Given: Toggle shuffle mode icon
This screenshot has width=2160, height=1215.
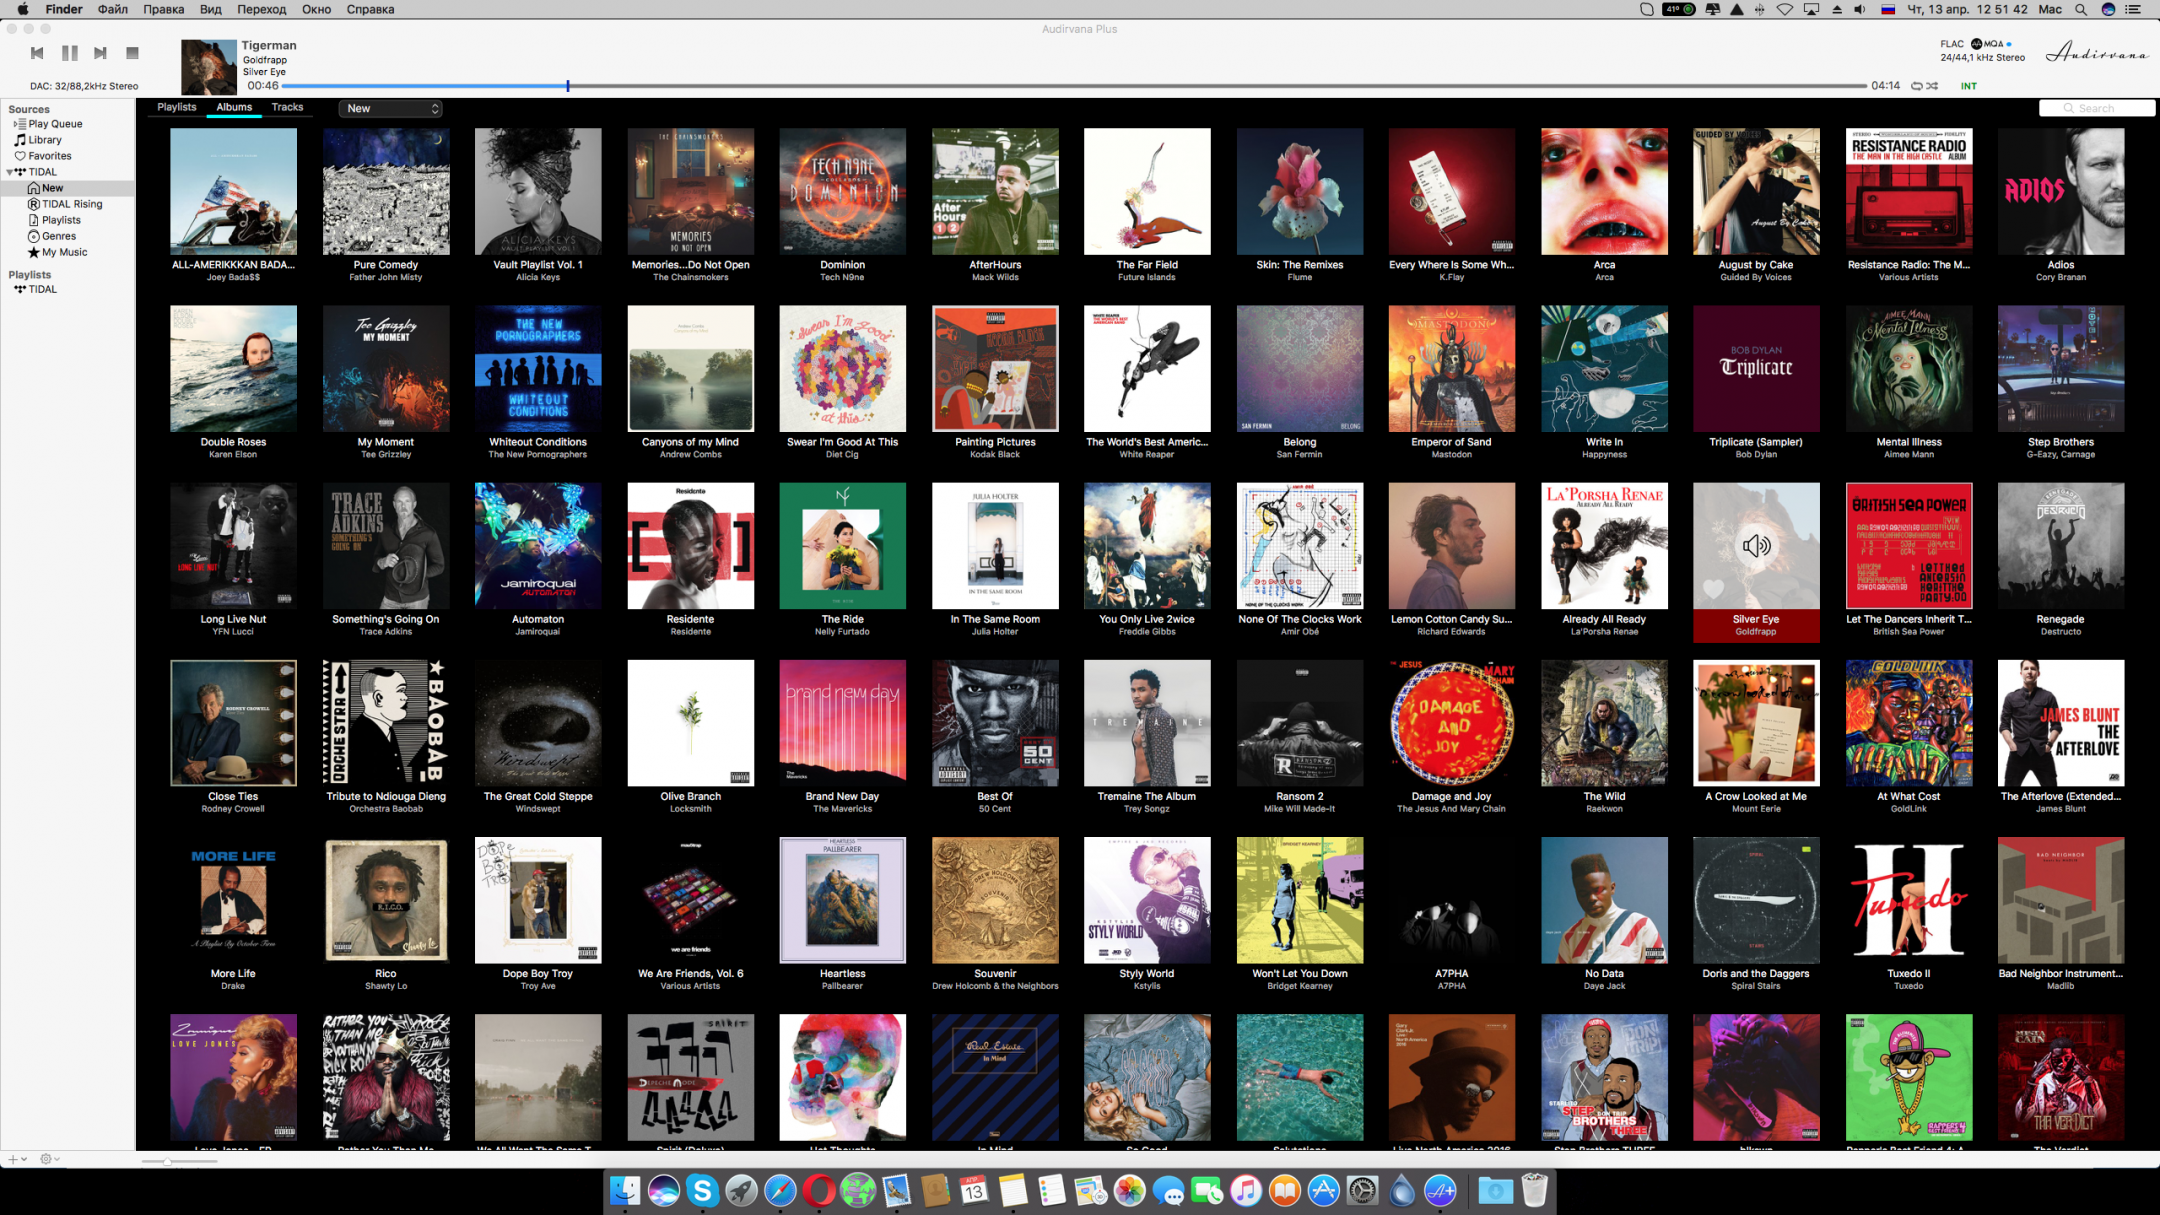Looking at the screenshot, I should pyautogui.click(x=1932, y=86).
